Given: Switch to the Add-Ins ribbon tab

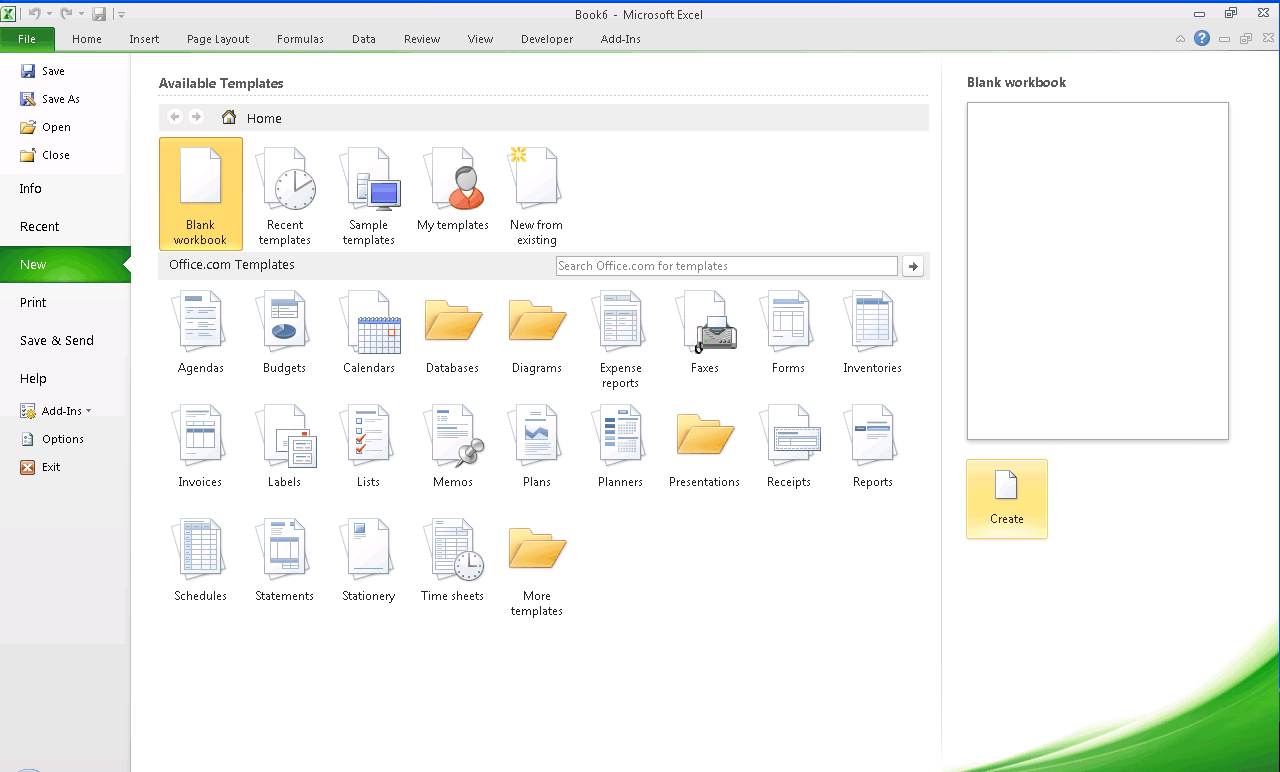Looking at the screenshot, I should coord(621,39).
